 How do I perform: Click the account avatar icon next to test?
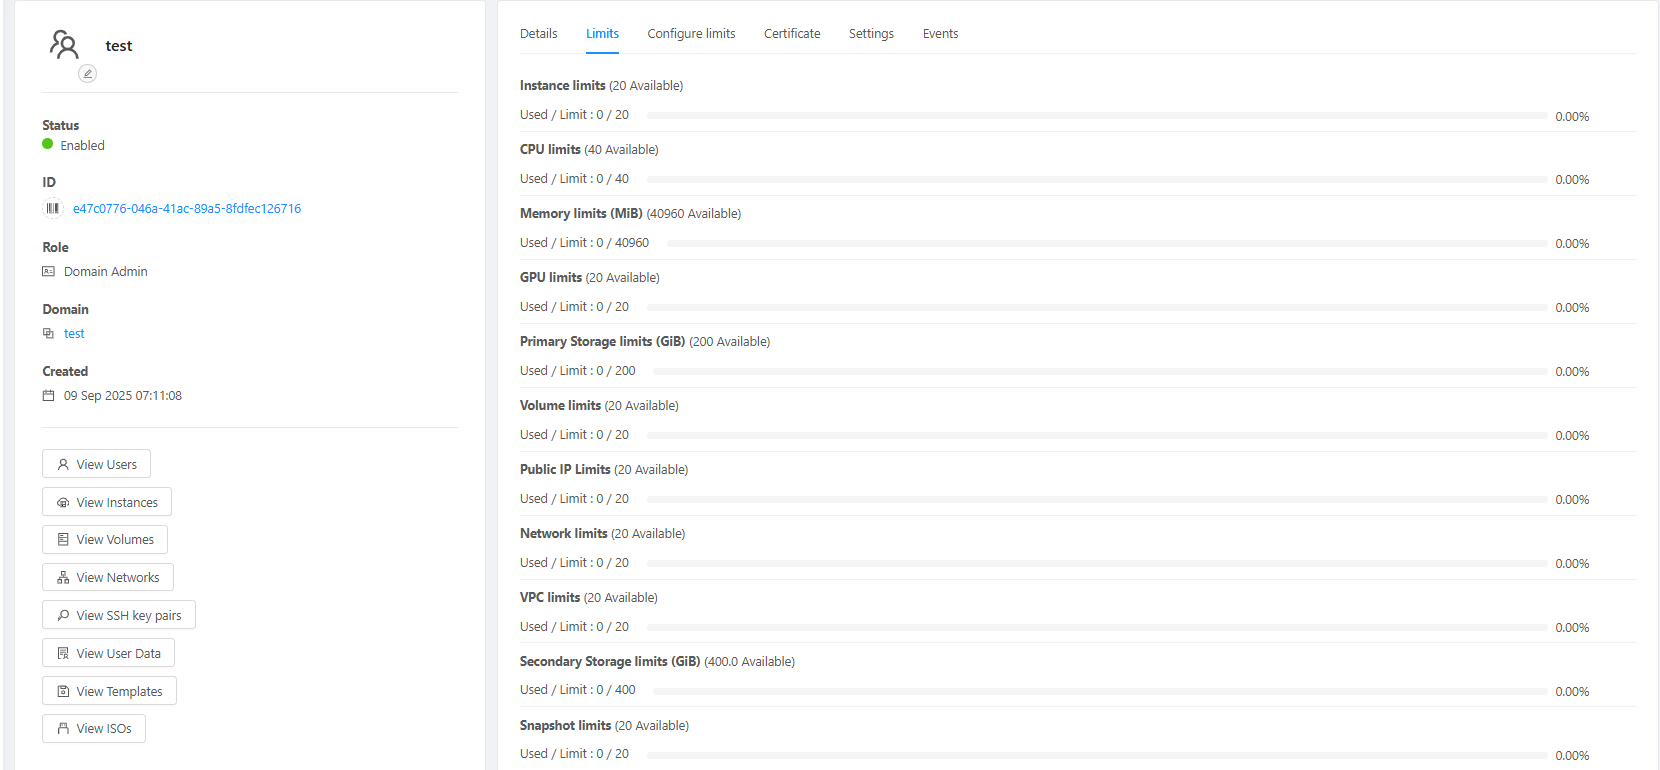tap(64, 45)
